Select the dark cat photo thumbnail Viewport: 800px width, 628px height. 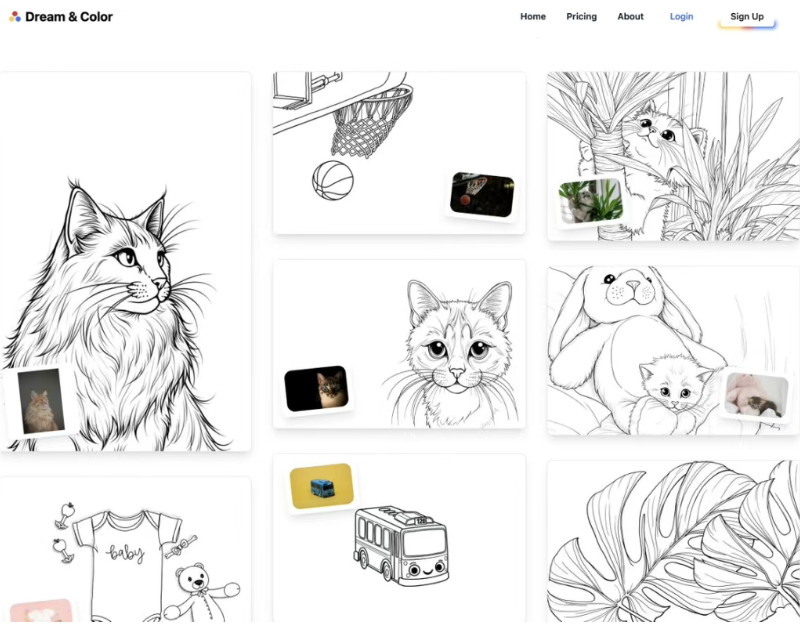[x=317, y=389]
